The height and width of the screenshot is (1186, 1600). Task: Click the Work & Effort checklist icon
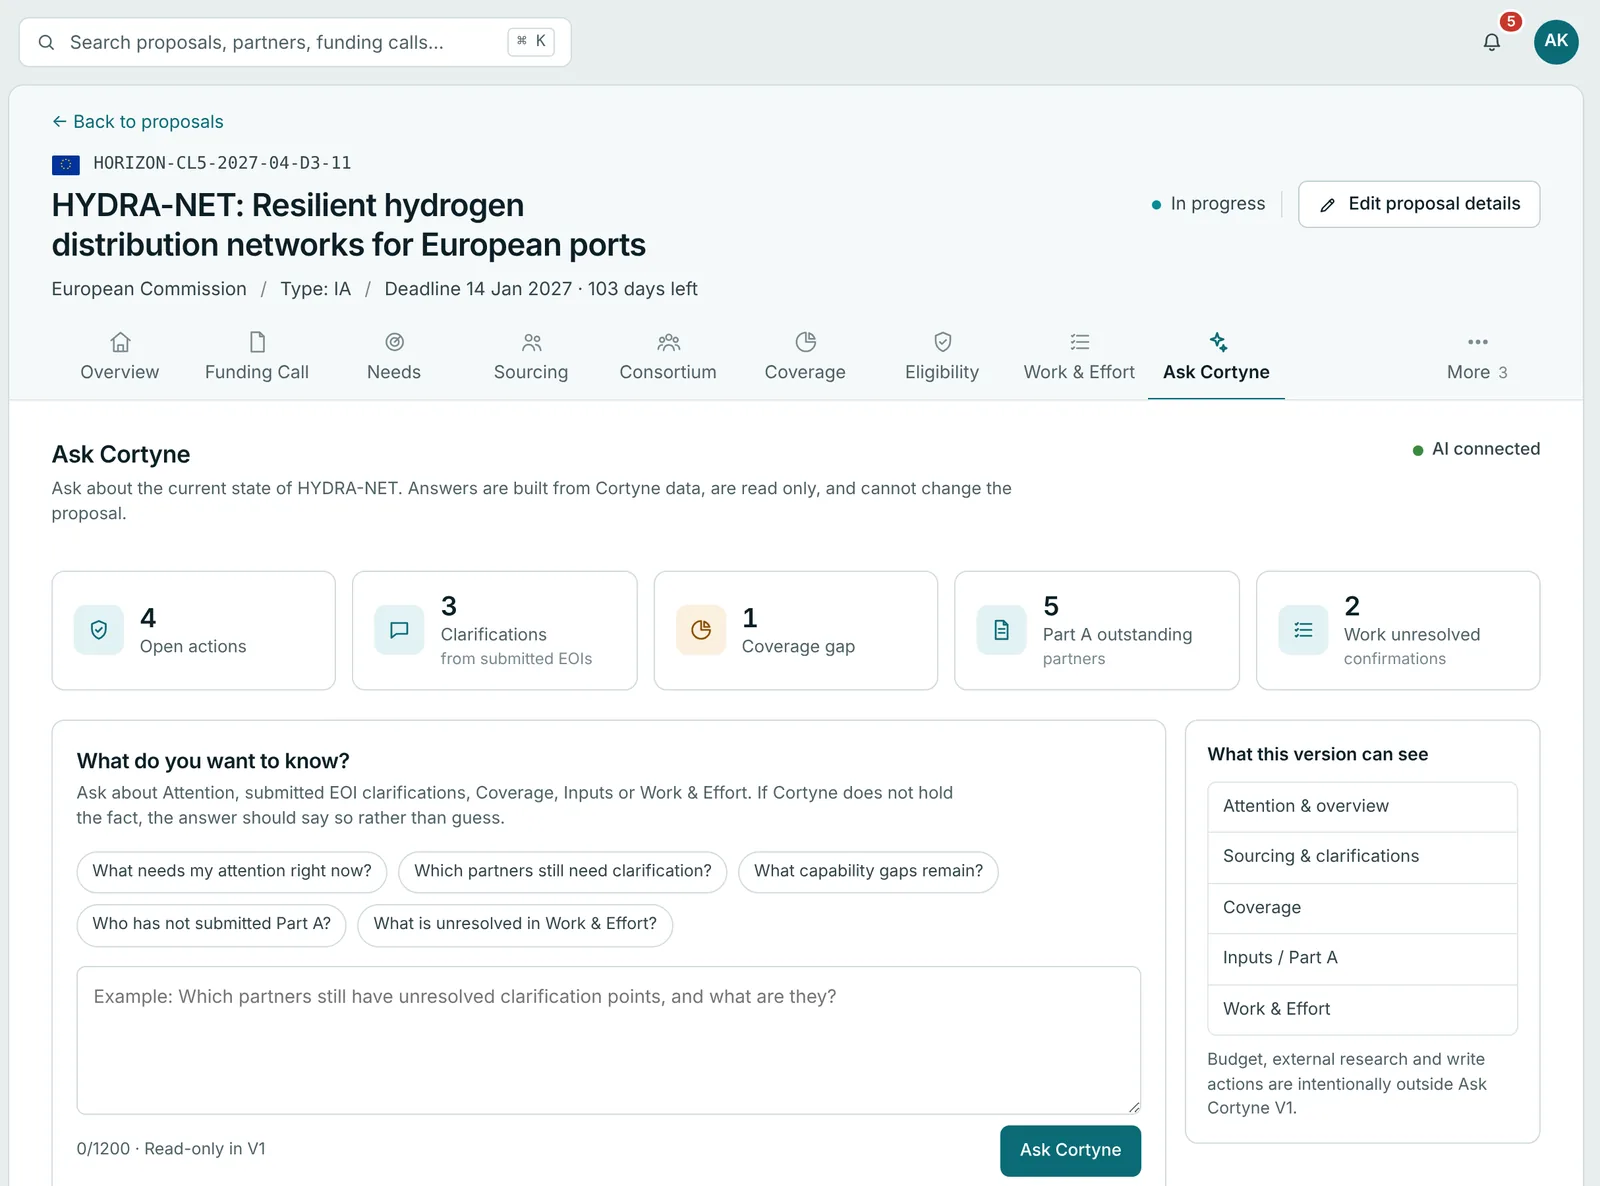[1079, 342]
